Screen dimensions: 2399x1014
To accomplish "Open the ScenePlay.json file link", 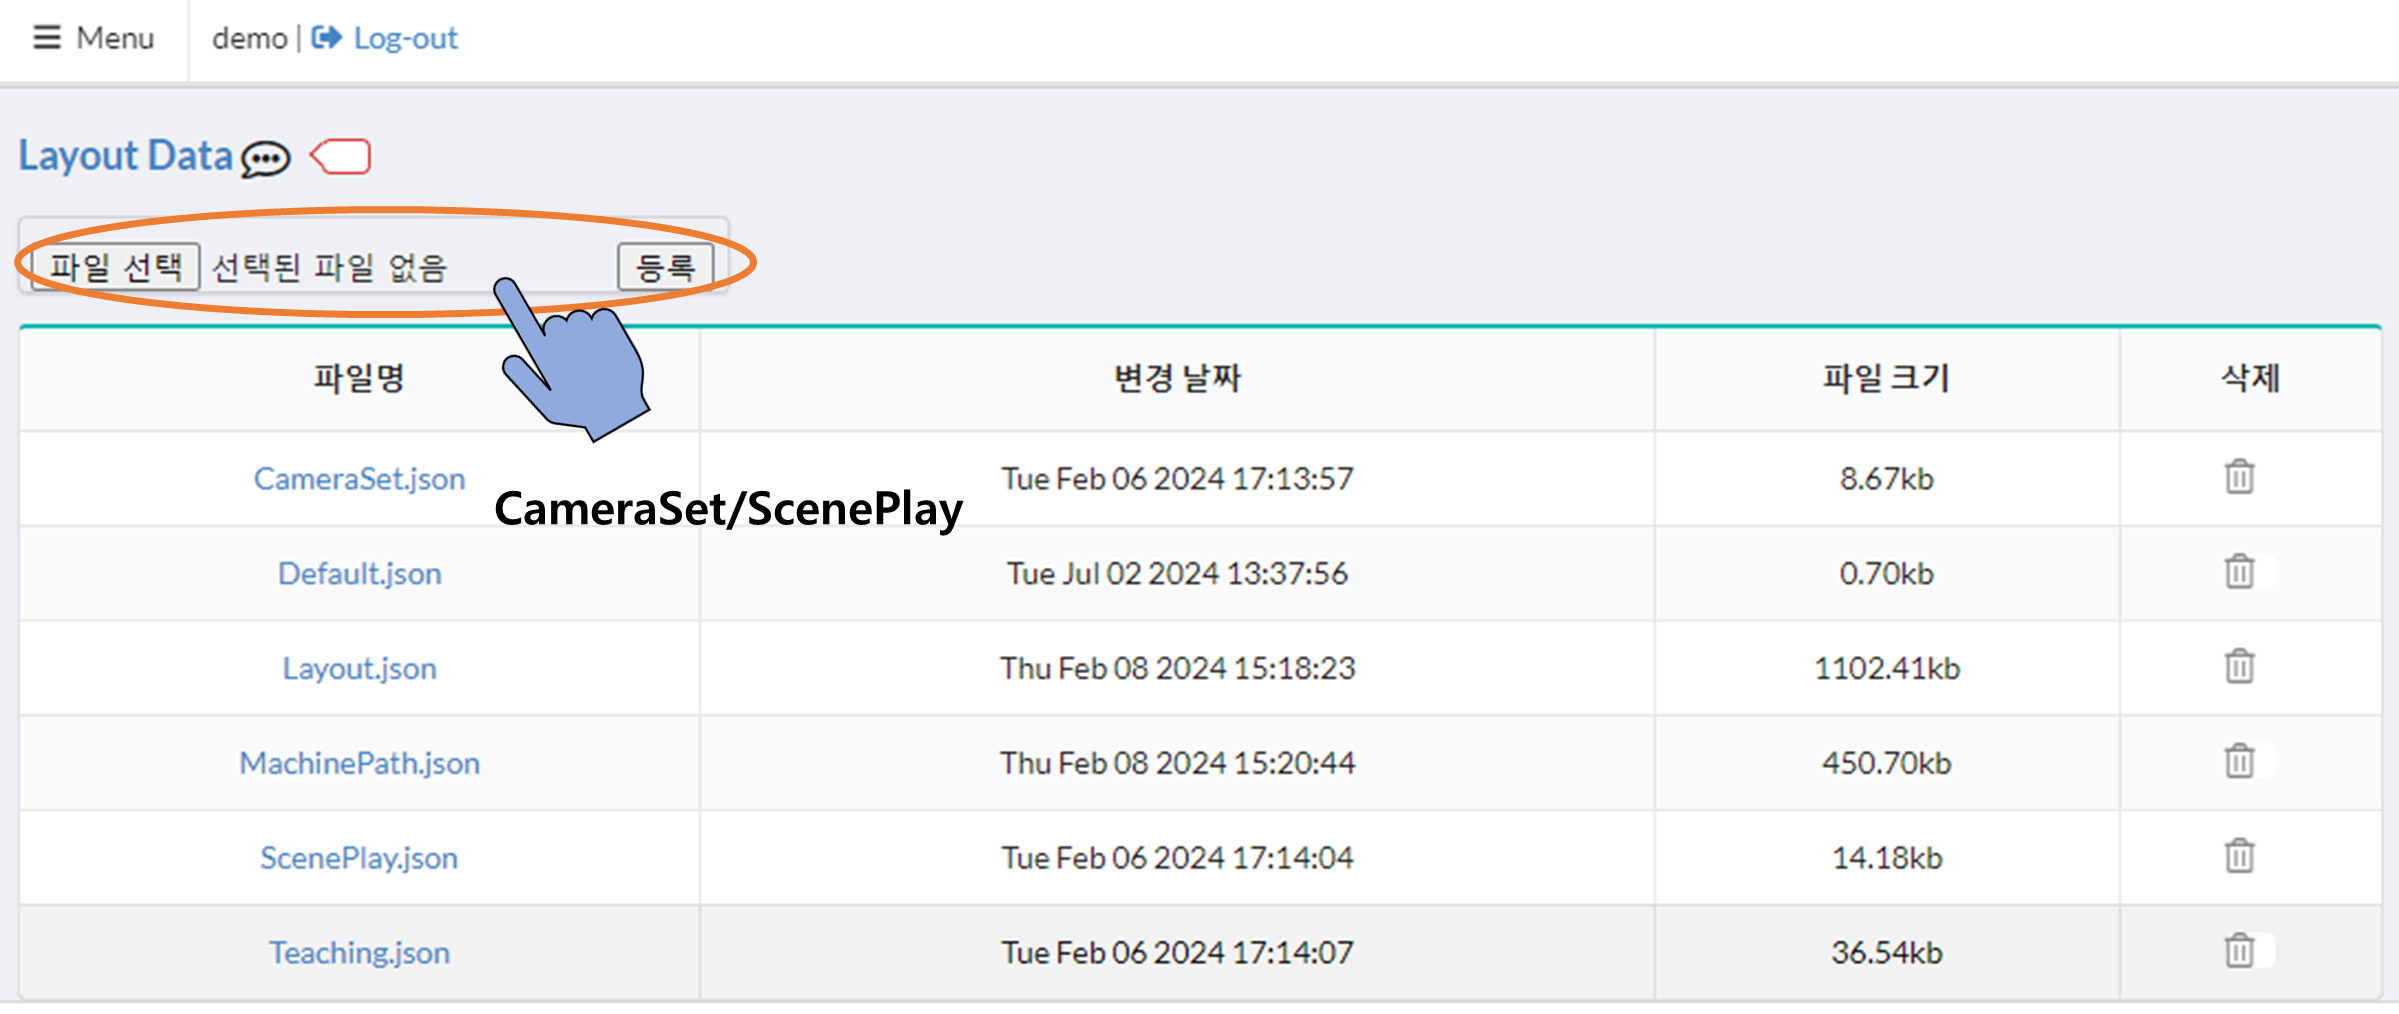I will 359,858.
